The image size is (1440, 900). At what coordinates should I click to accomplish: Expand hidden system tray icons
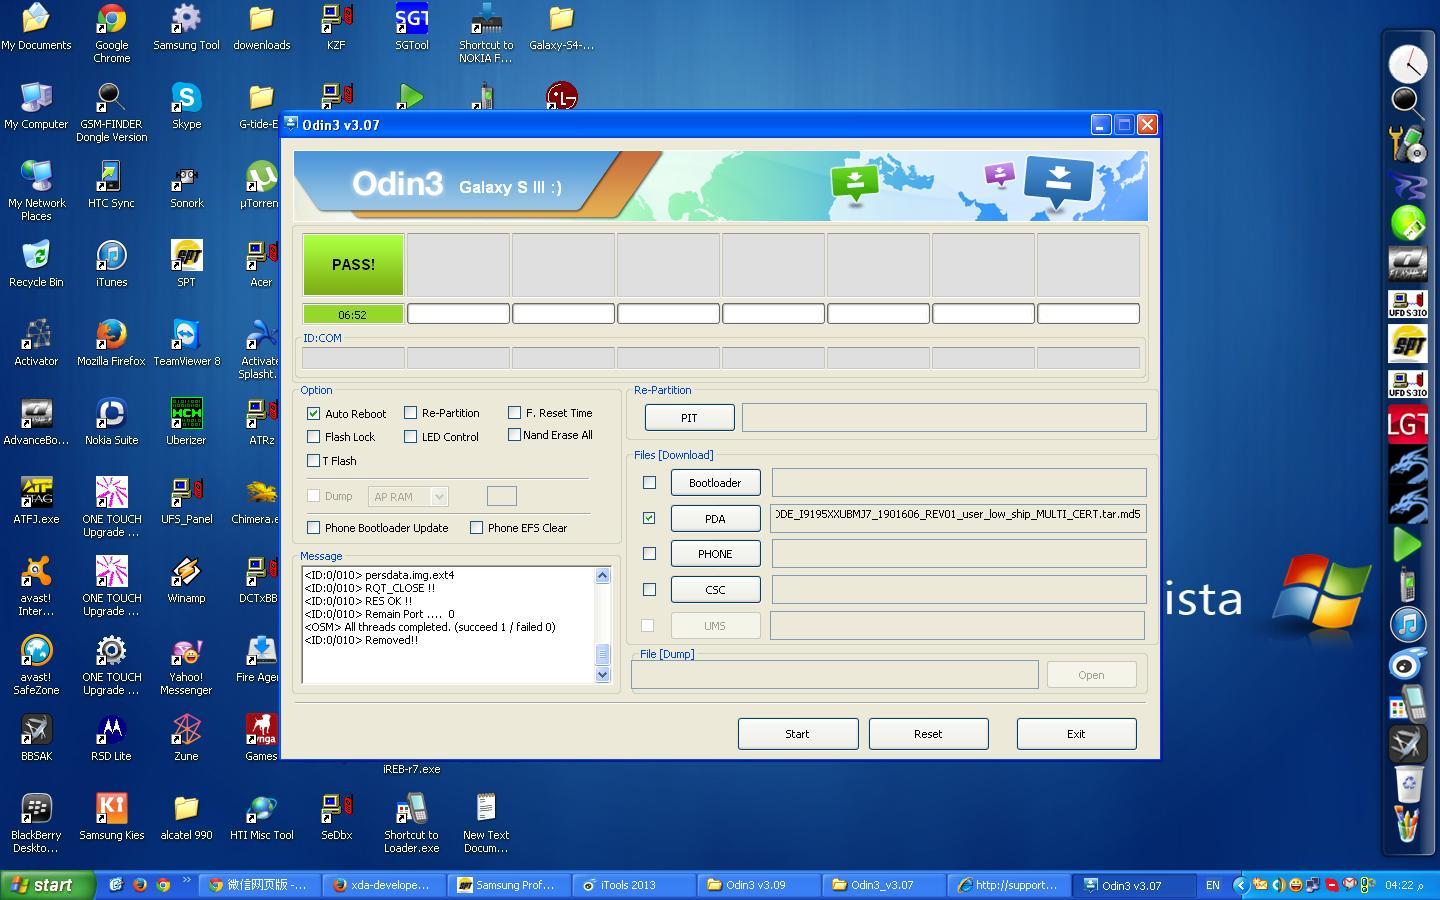[1240, 885]
